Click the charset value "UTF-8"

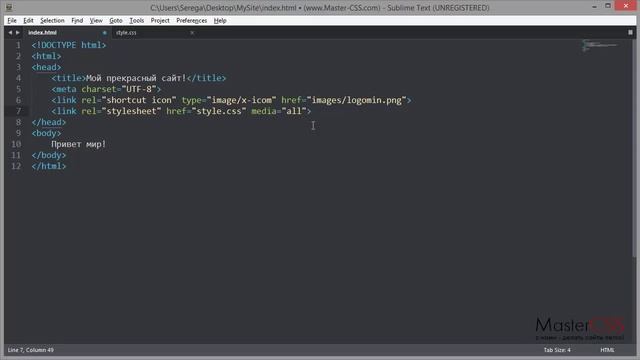139,89
